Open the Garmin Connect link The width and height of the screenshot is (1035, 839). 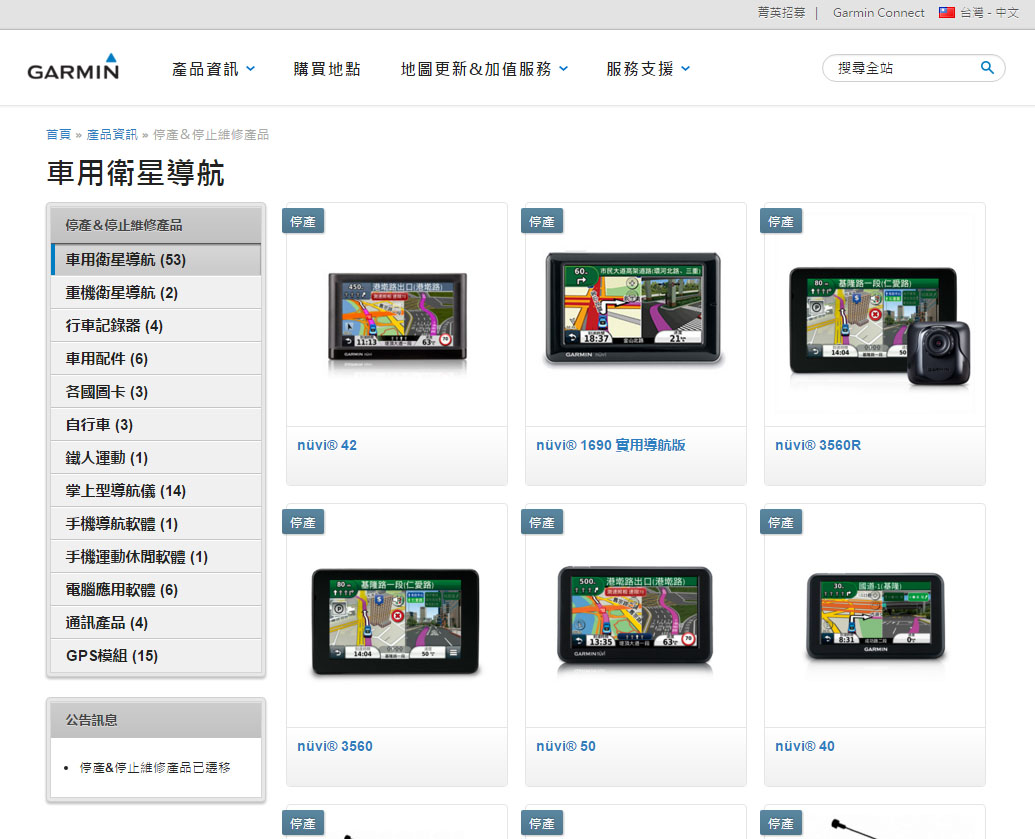879,13
